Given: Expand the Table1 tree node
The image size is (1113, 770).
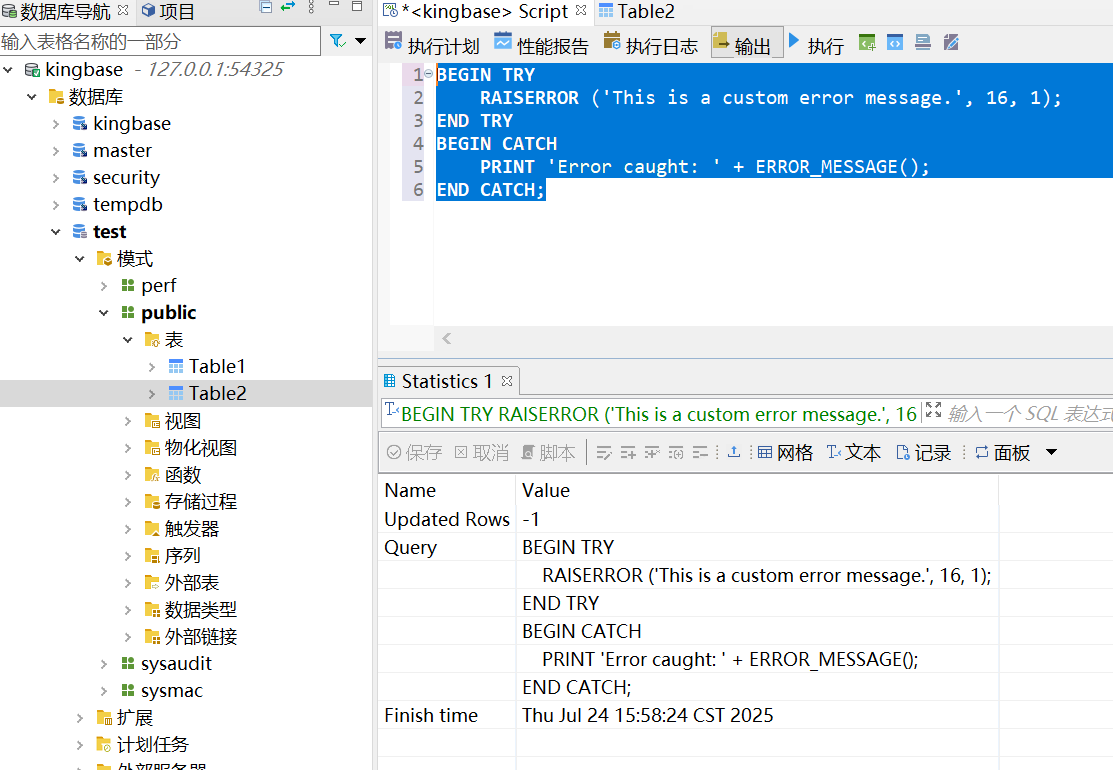Looking at the screenshot, I should [152, 367].
